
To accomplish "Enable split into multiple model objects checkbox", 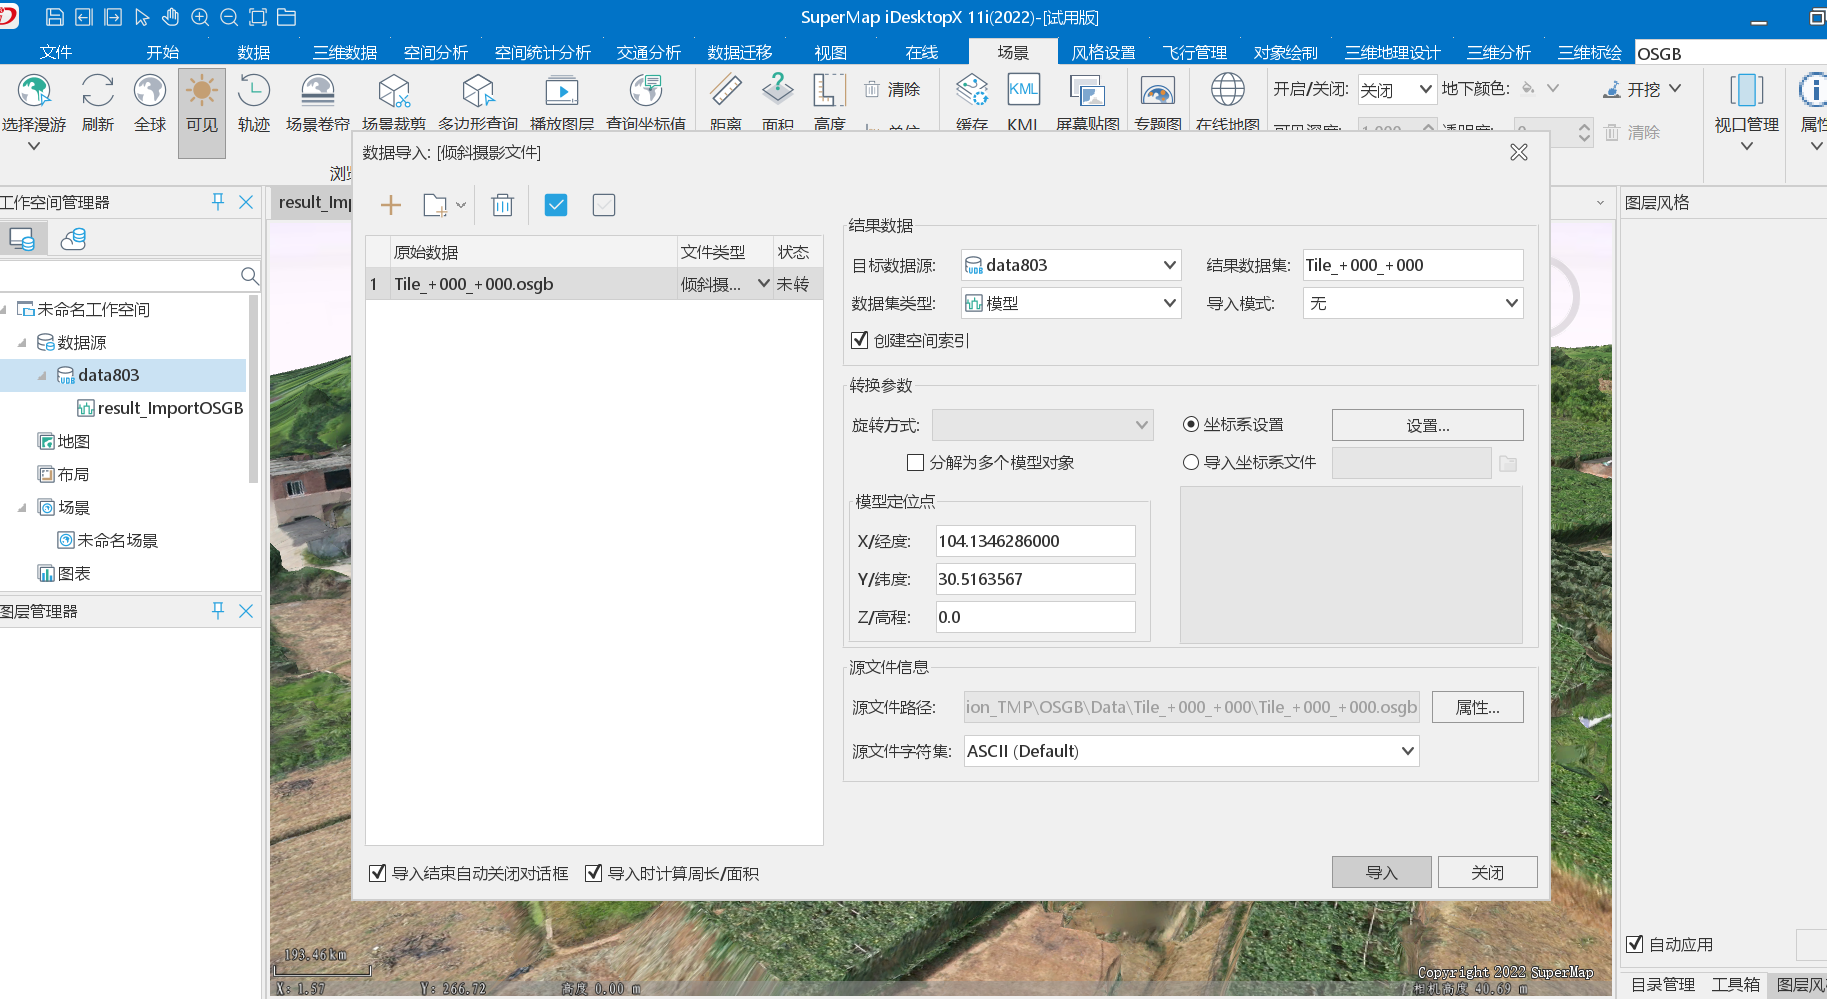I will (915, 463).
